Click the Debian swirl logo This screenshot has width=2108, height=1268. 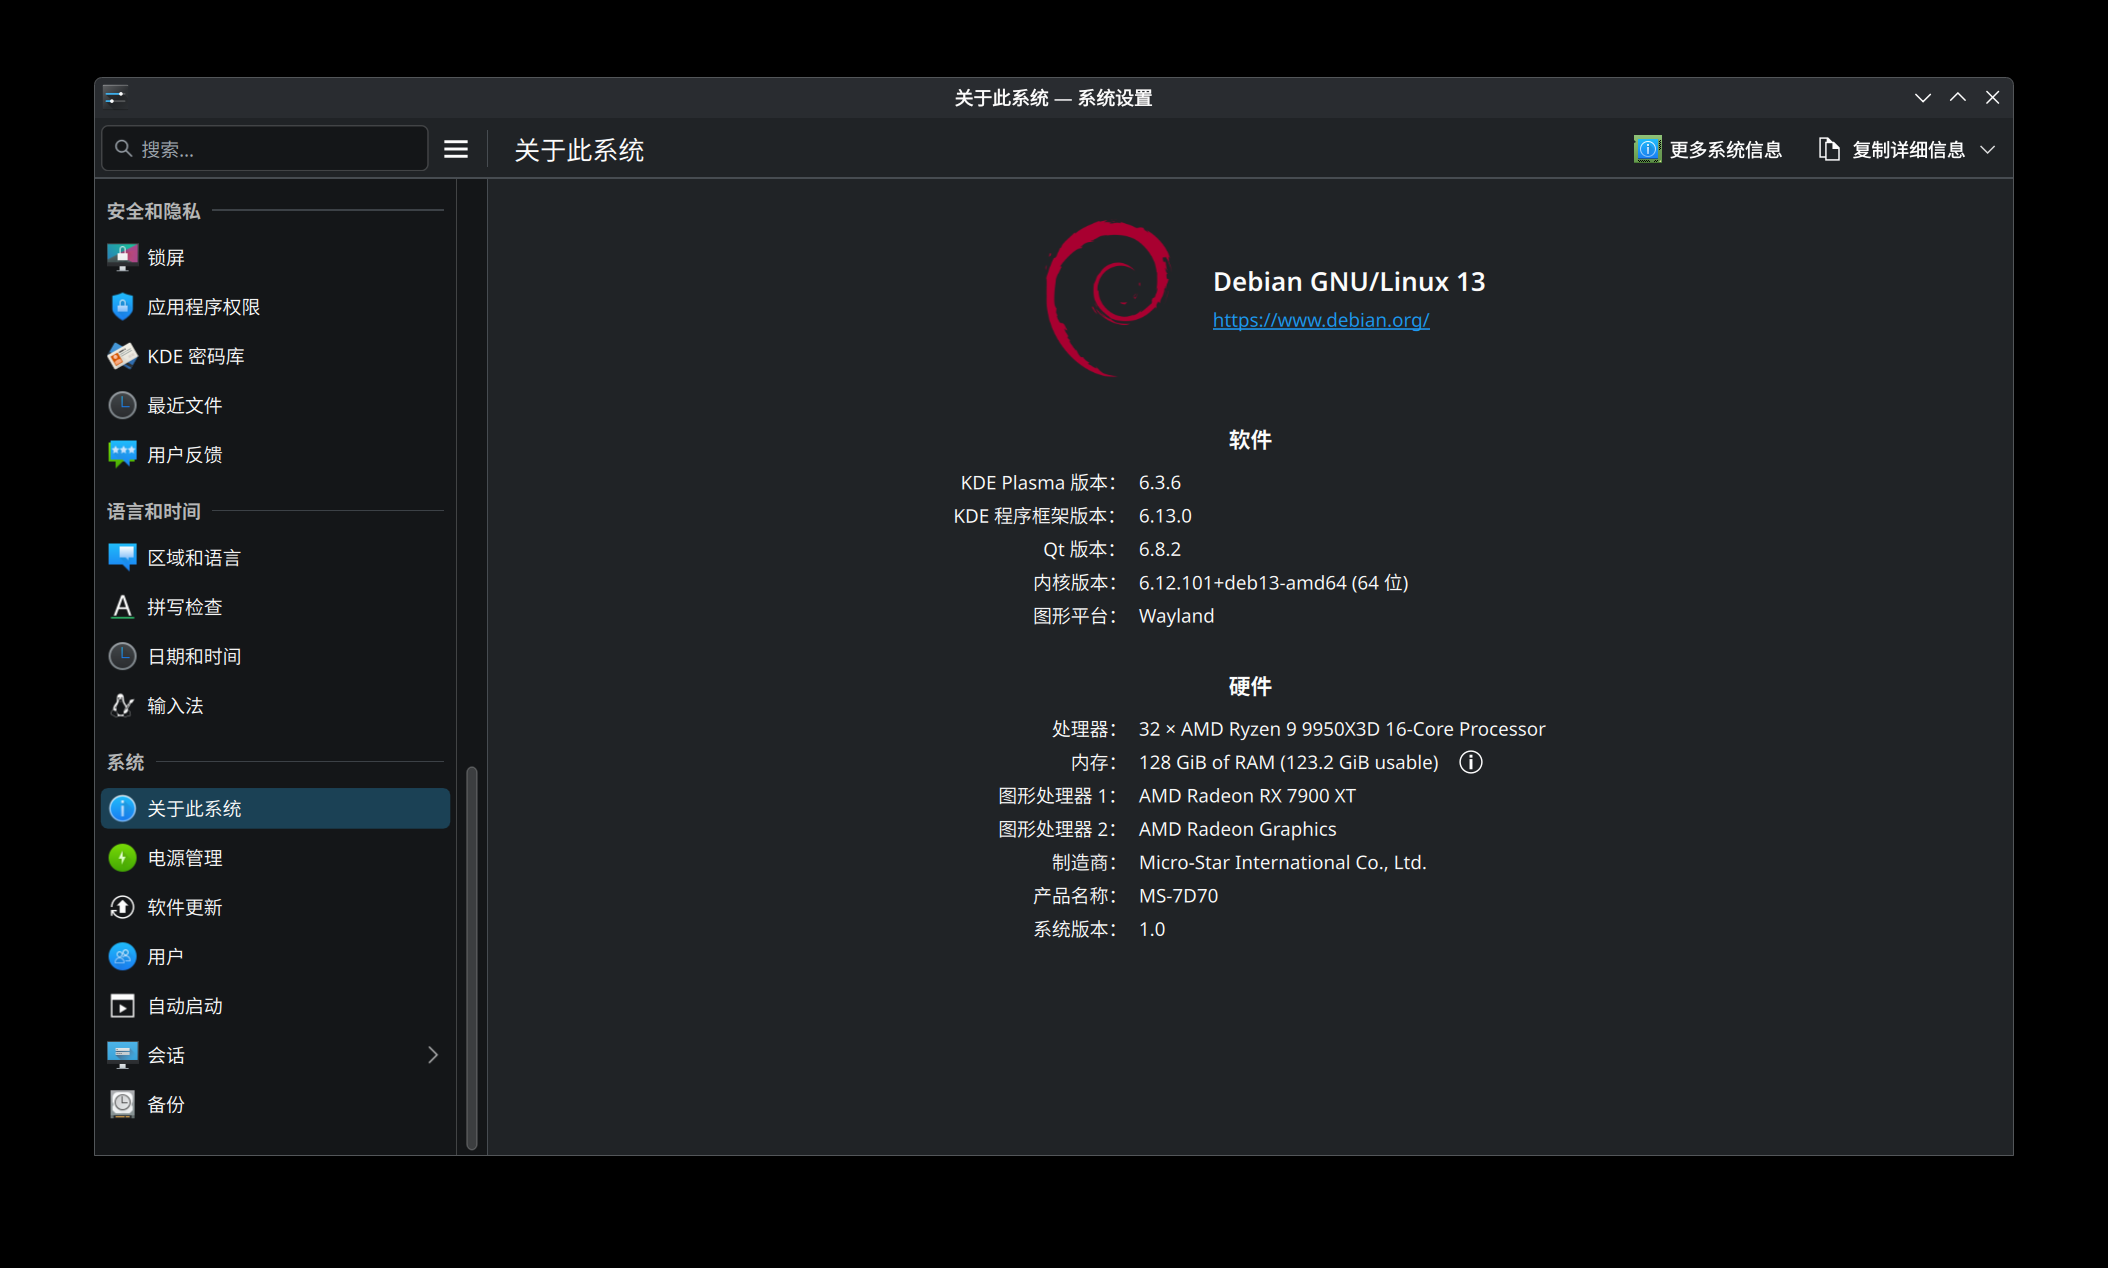pos(1108,299)
